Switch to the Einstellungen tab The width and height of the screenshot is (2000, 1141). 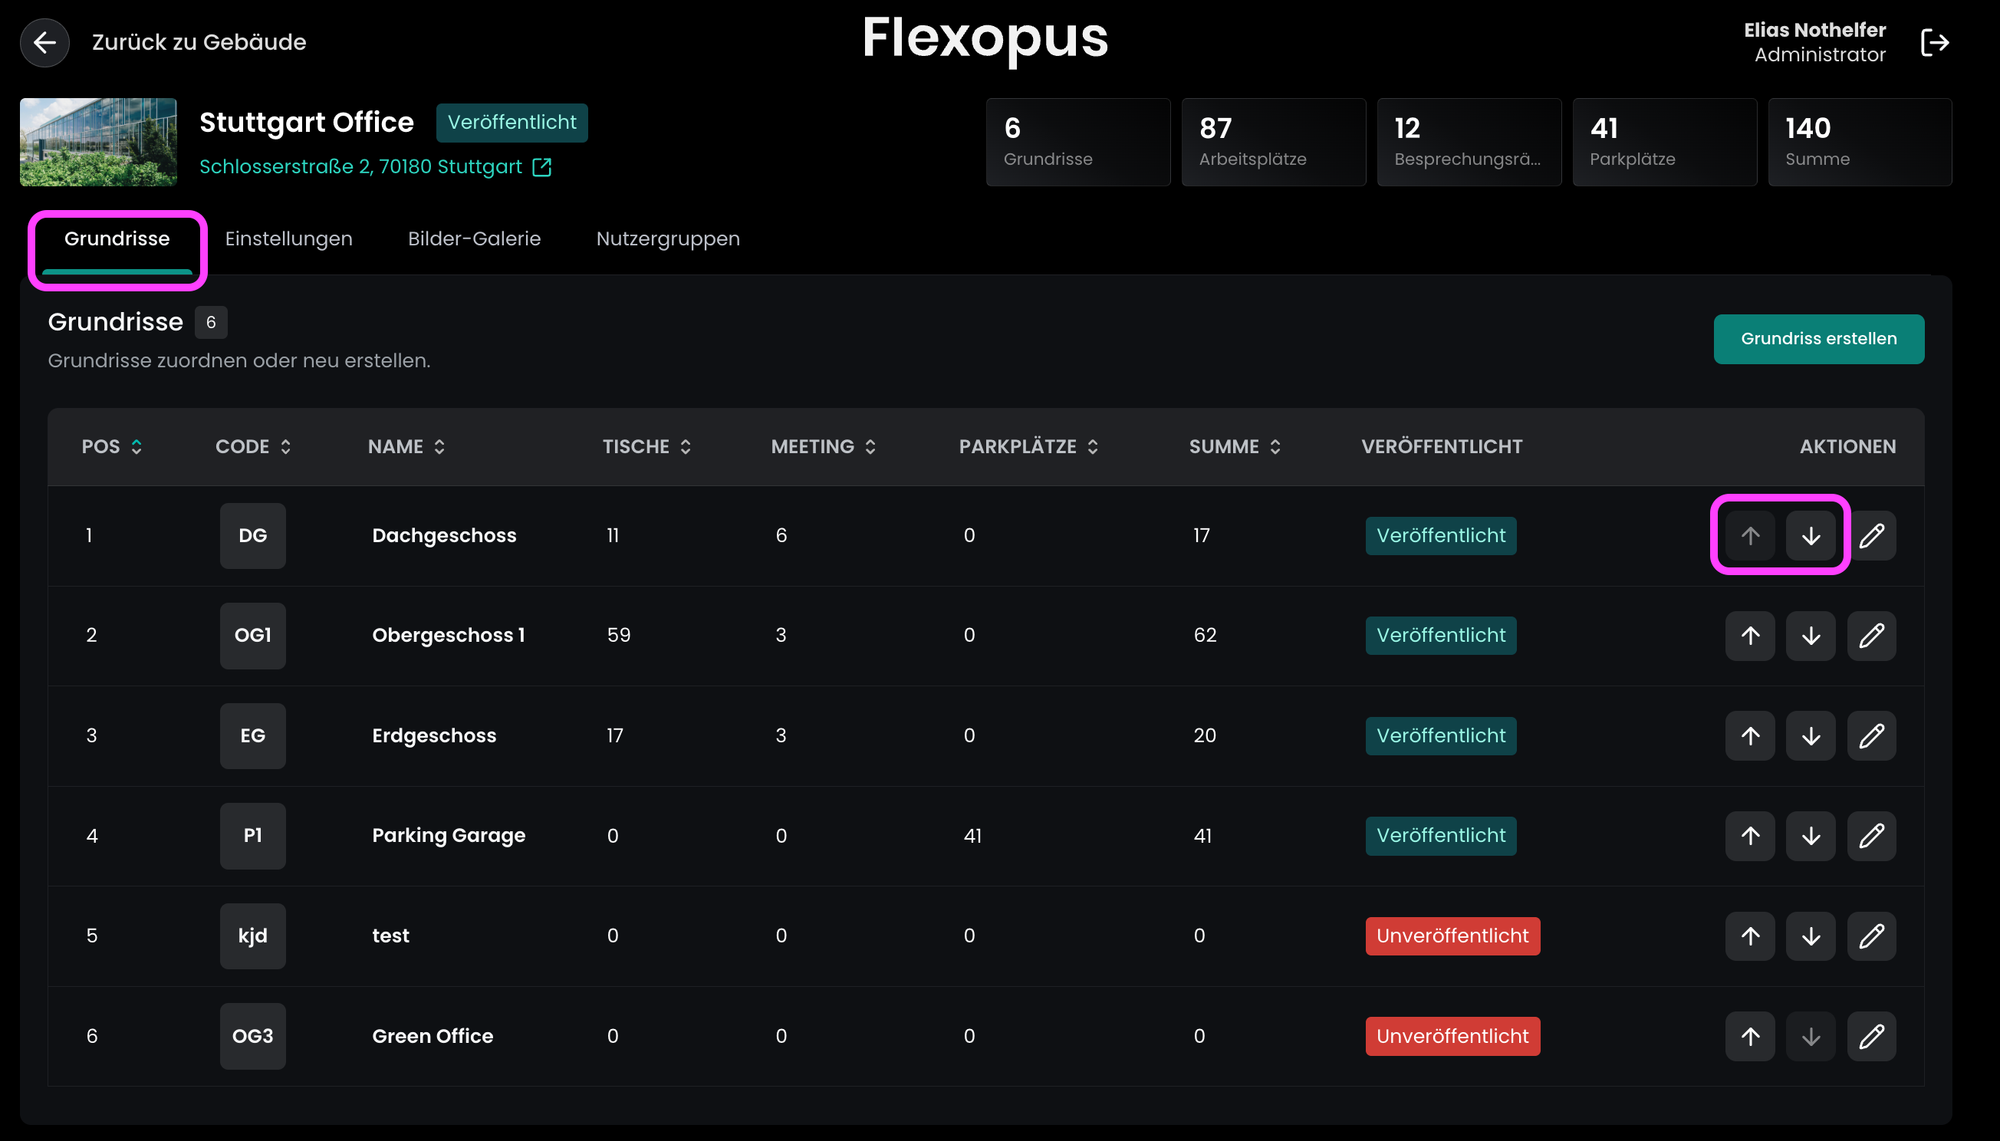point(288,239)
